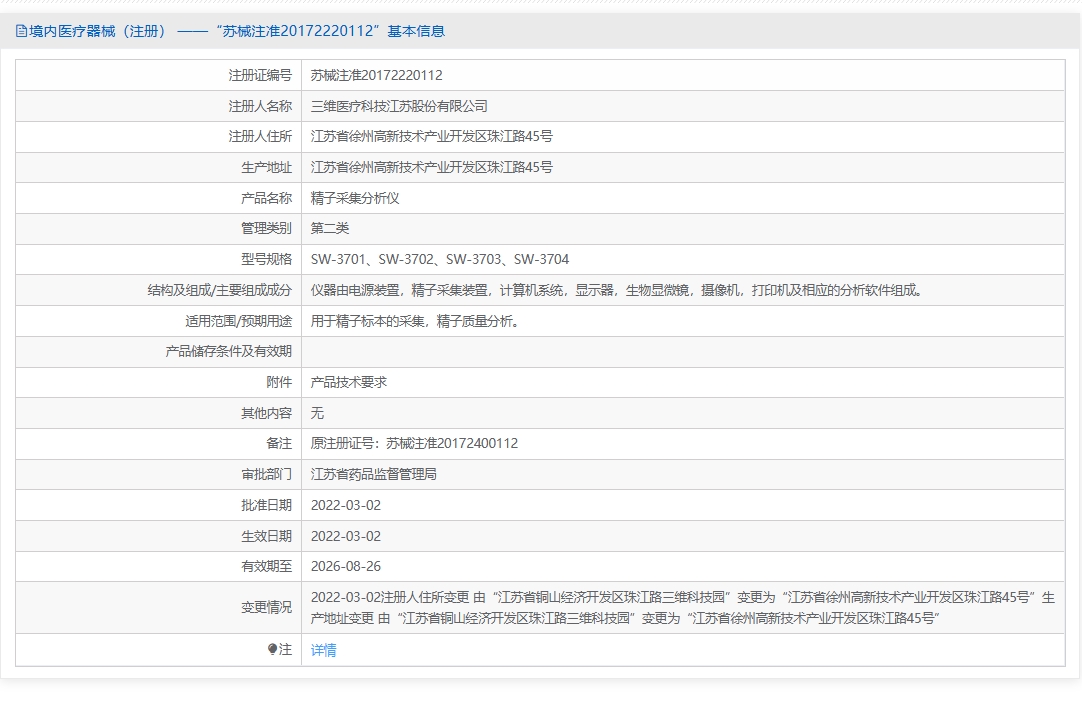Image resolution: width=1082 pixels, height=704 pixels.
Task: Click the 其他内容 label
Action: pyautogui.click(x=266, y=413)
